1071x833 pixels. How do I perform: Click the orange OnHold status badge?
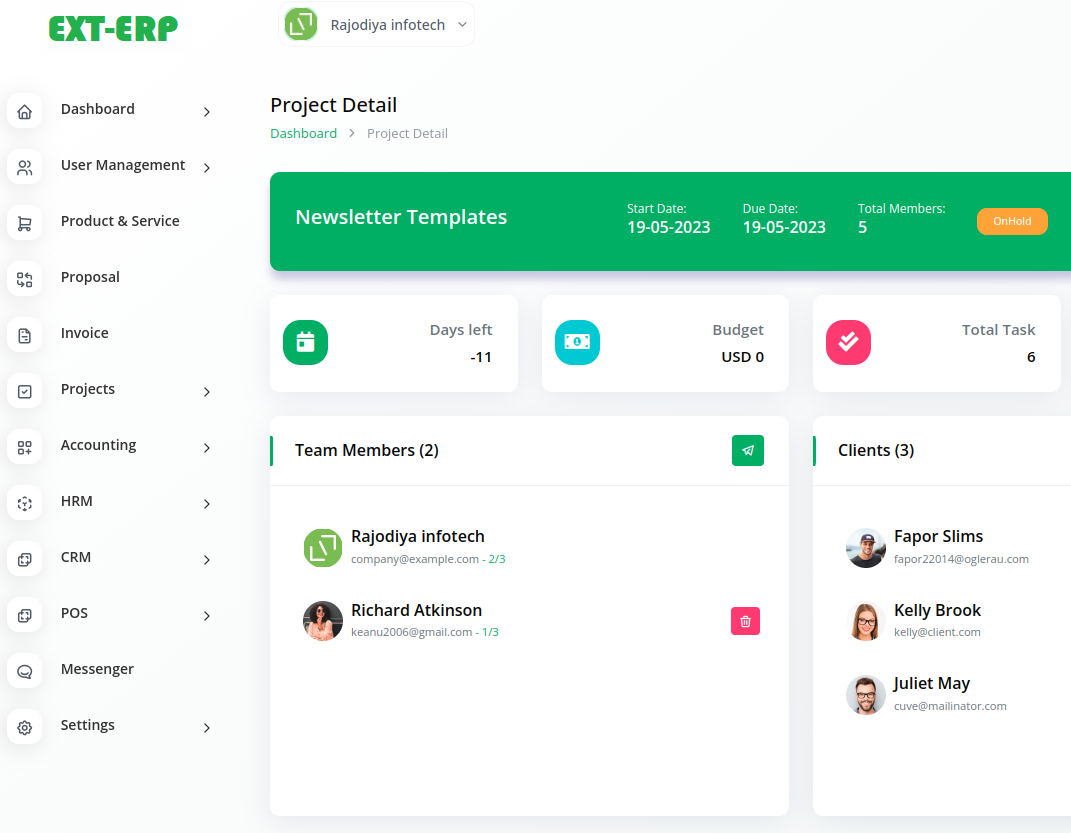[1012, 221]
